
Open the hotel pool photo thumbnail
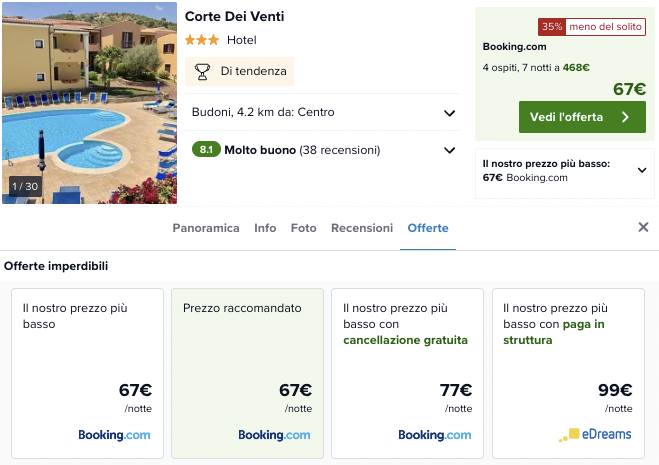pos(89,100)
